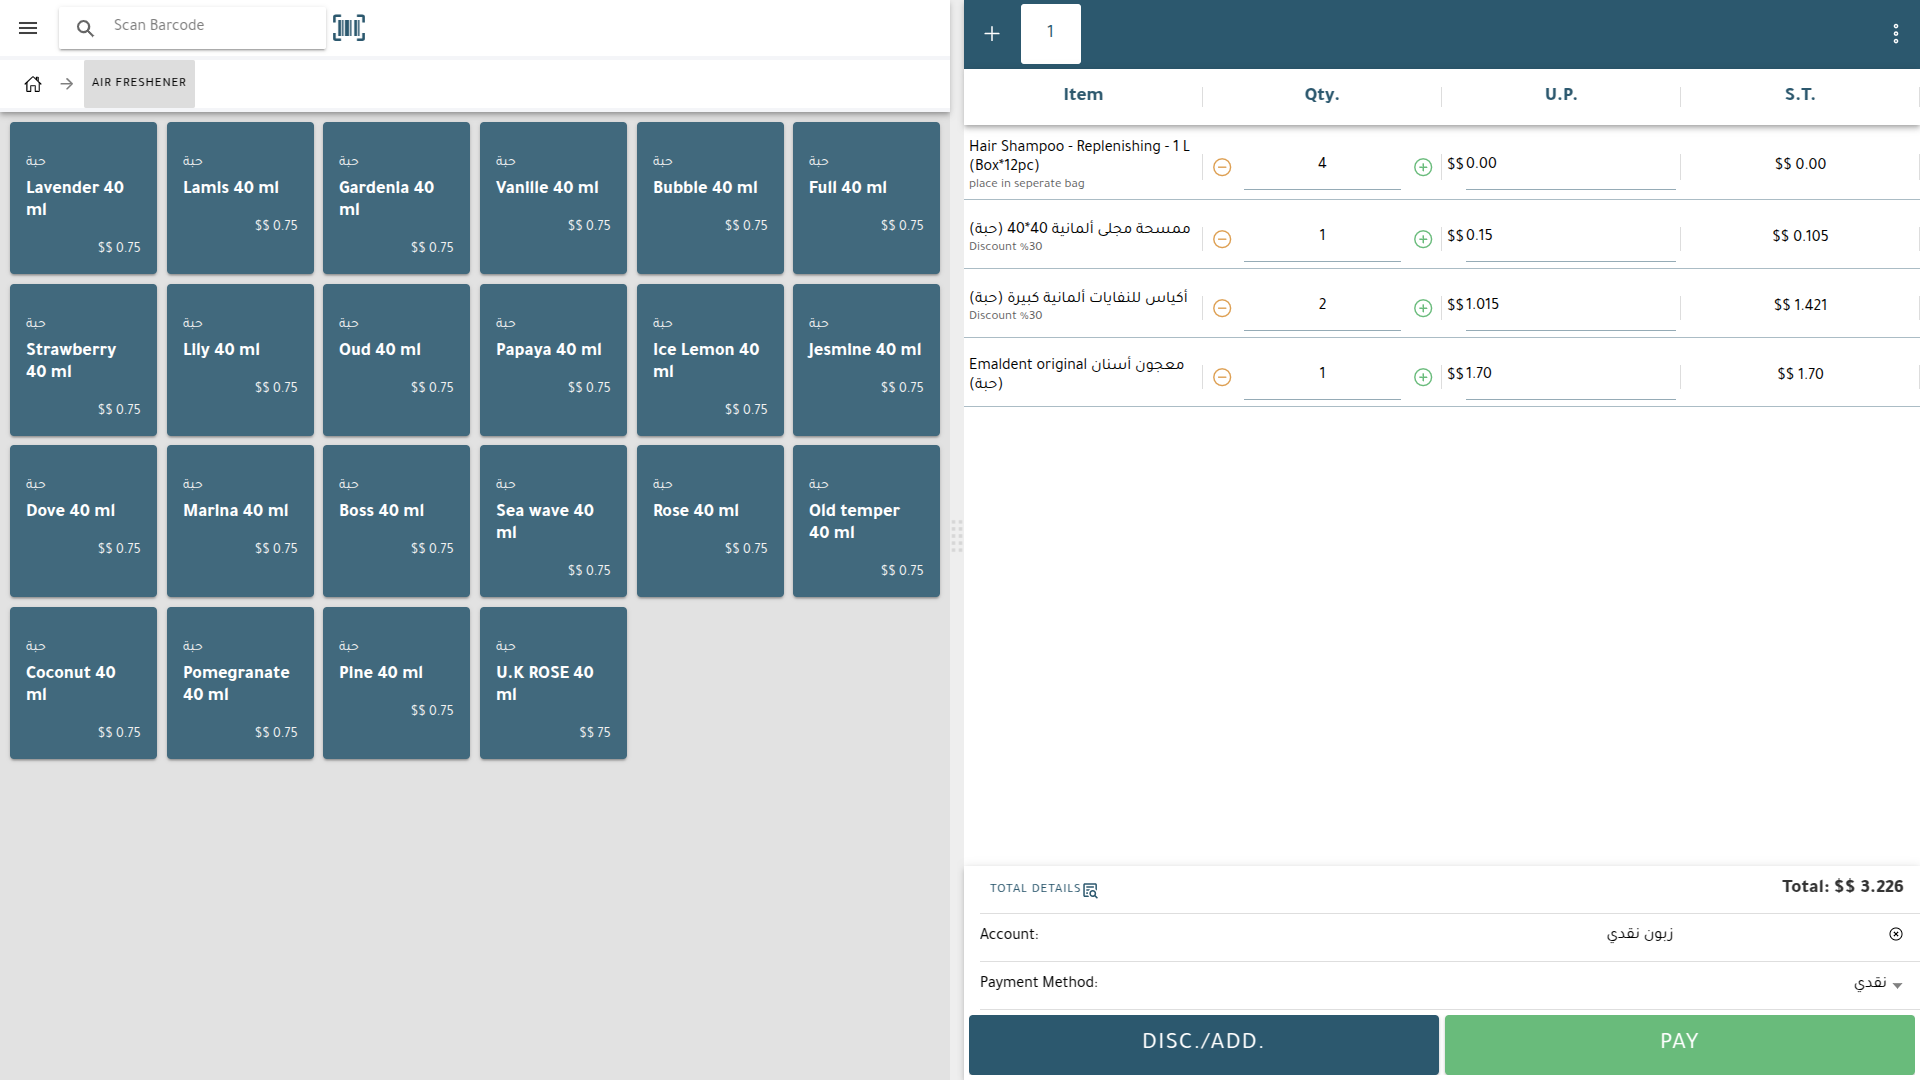Clear the account with circled X
1920x1080 pixels.
(x=1896, y=934)
